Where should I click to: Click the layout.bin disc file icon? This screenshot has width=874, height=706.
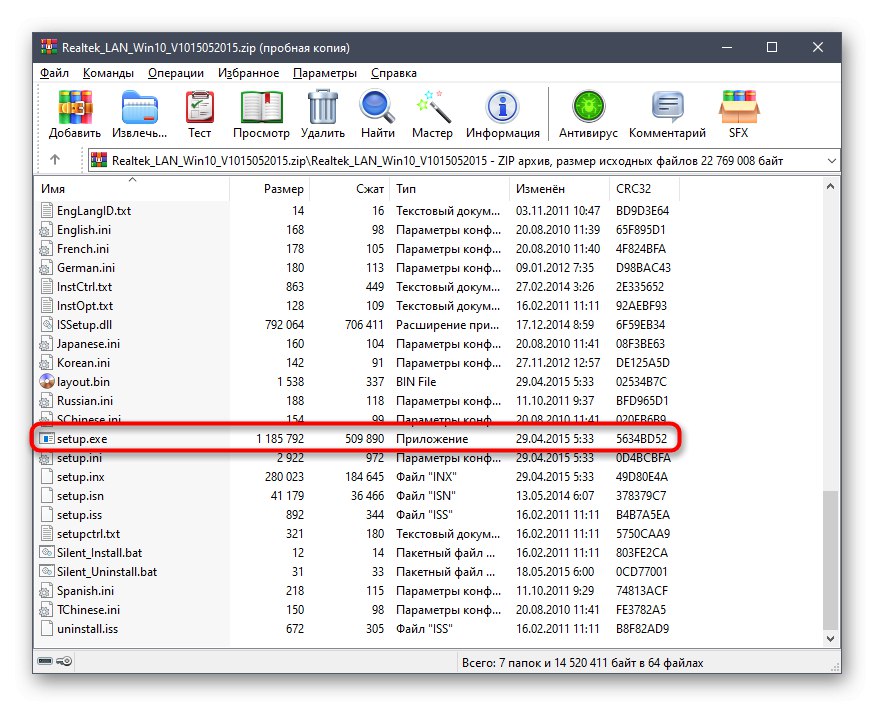47,382
